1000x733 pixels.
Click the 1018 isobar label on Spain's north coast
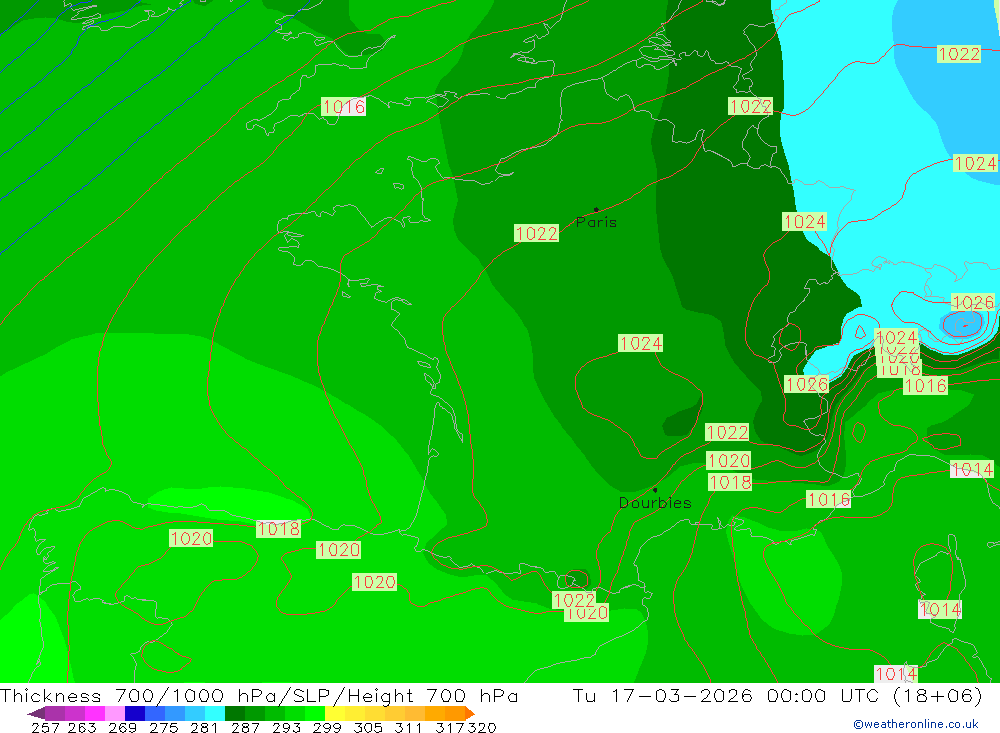[278, 529]
